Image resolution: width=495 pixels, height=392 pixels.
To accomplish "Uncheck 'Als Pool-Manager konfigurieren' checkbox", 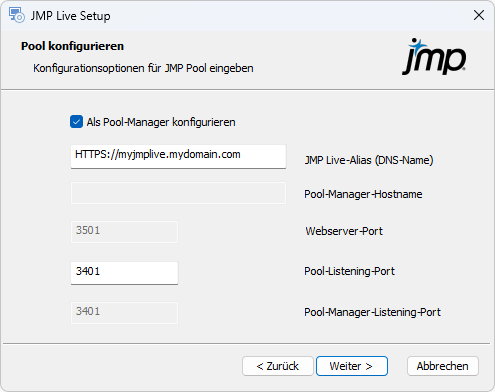I will (x=76, y=122).
